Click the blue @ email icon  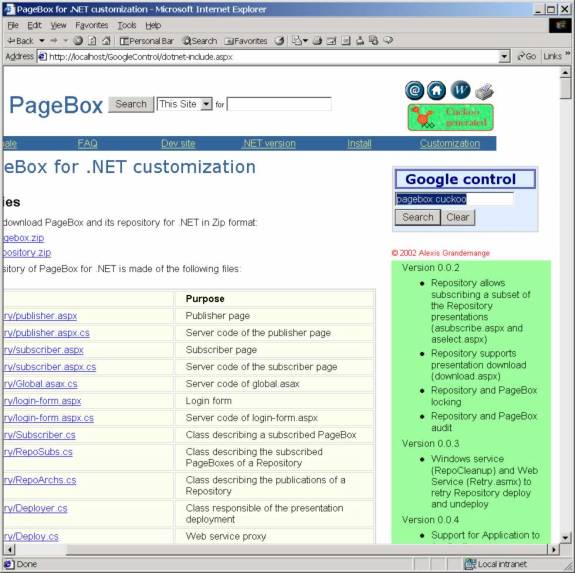pos(415,91)
